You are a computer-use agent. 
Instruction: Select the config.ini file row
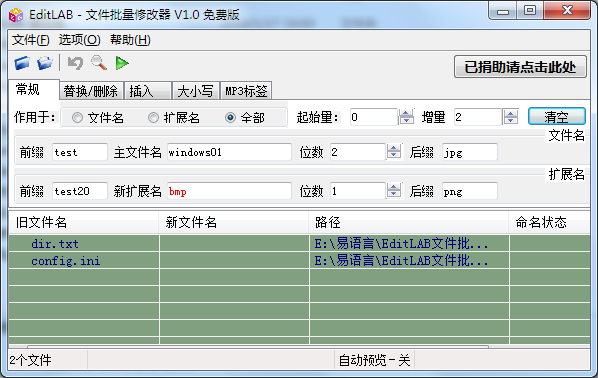(299, 261)
